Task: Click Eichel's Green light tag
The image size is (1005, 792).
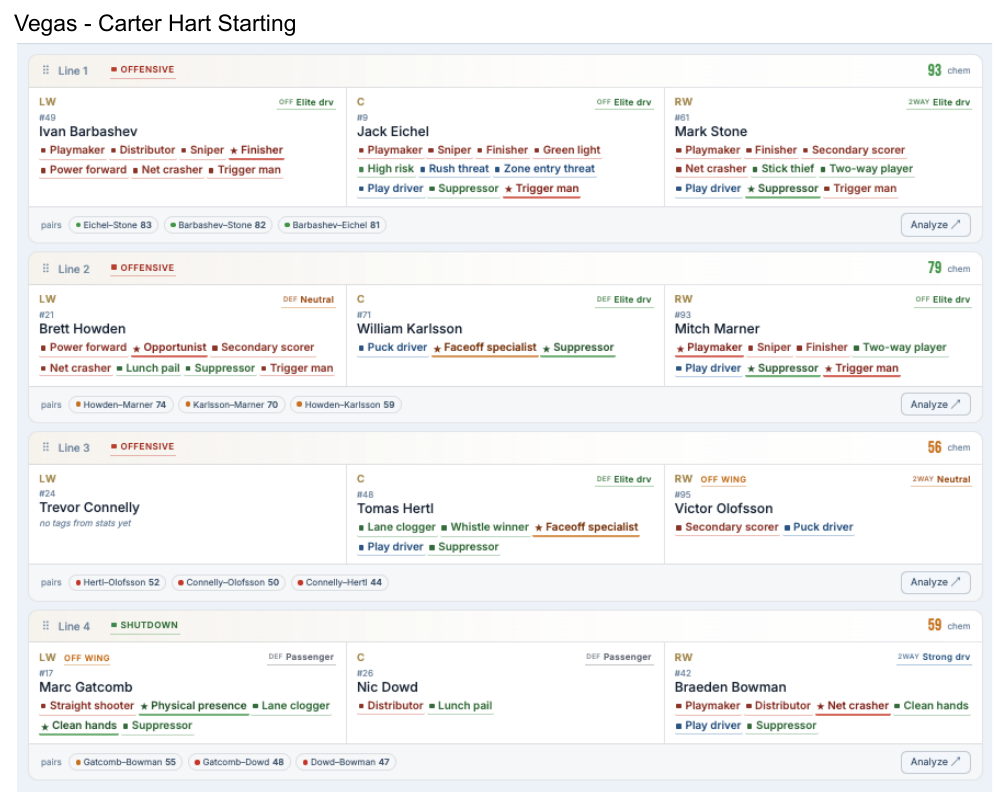Action: [567, 151]
